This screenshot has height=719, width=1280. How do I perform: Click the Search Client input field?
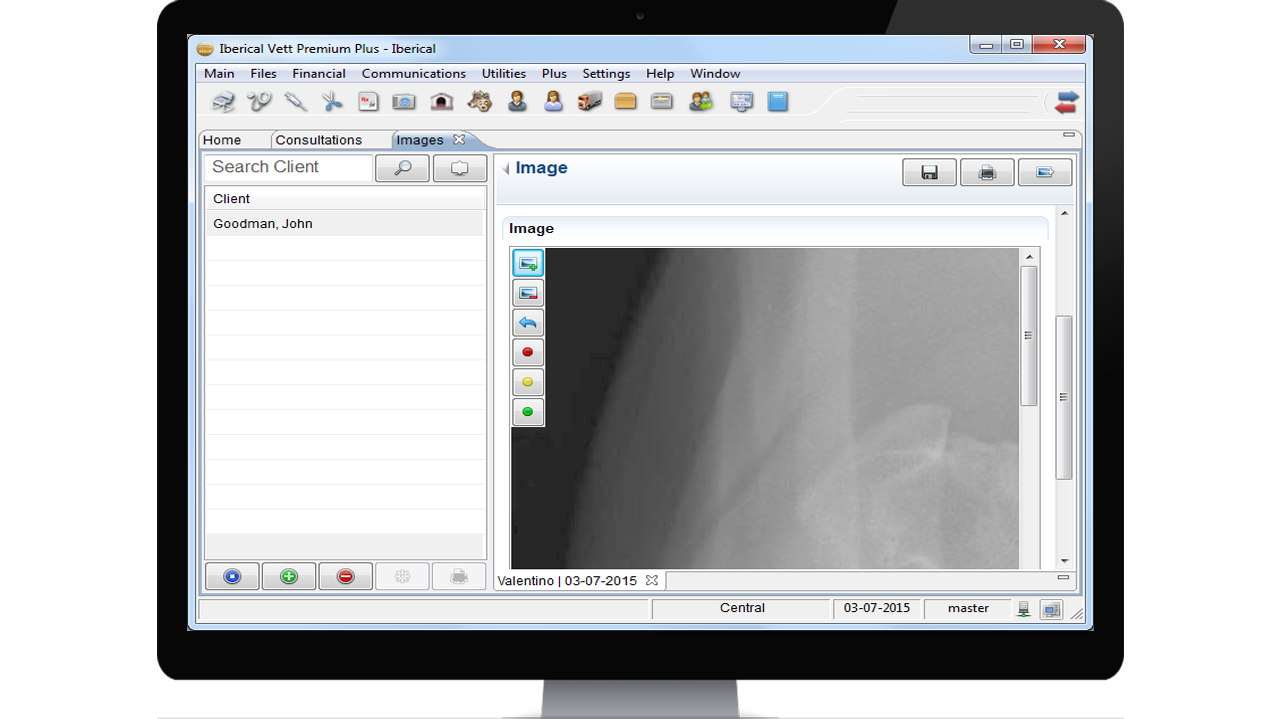click(288, 167)
